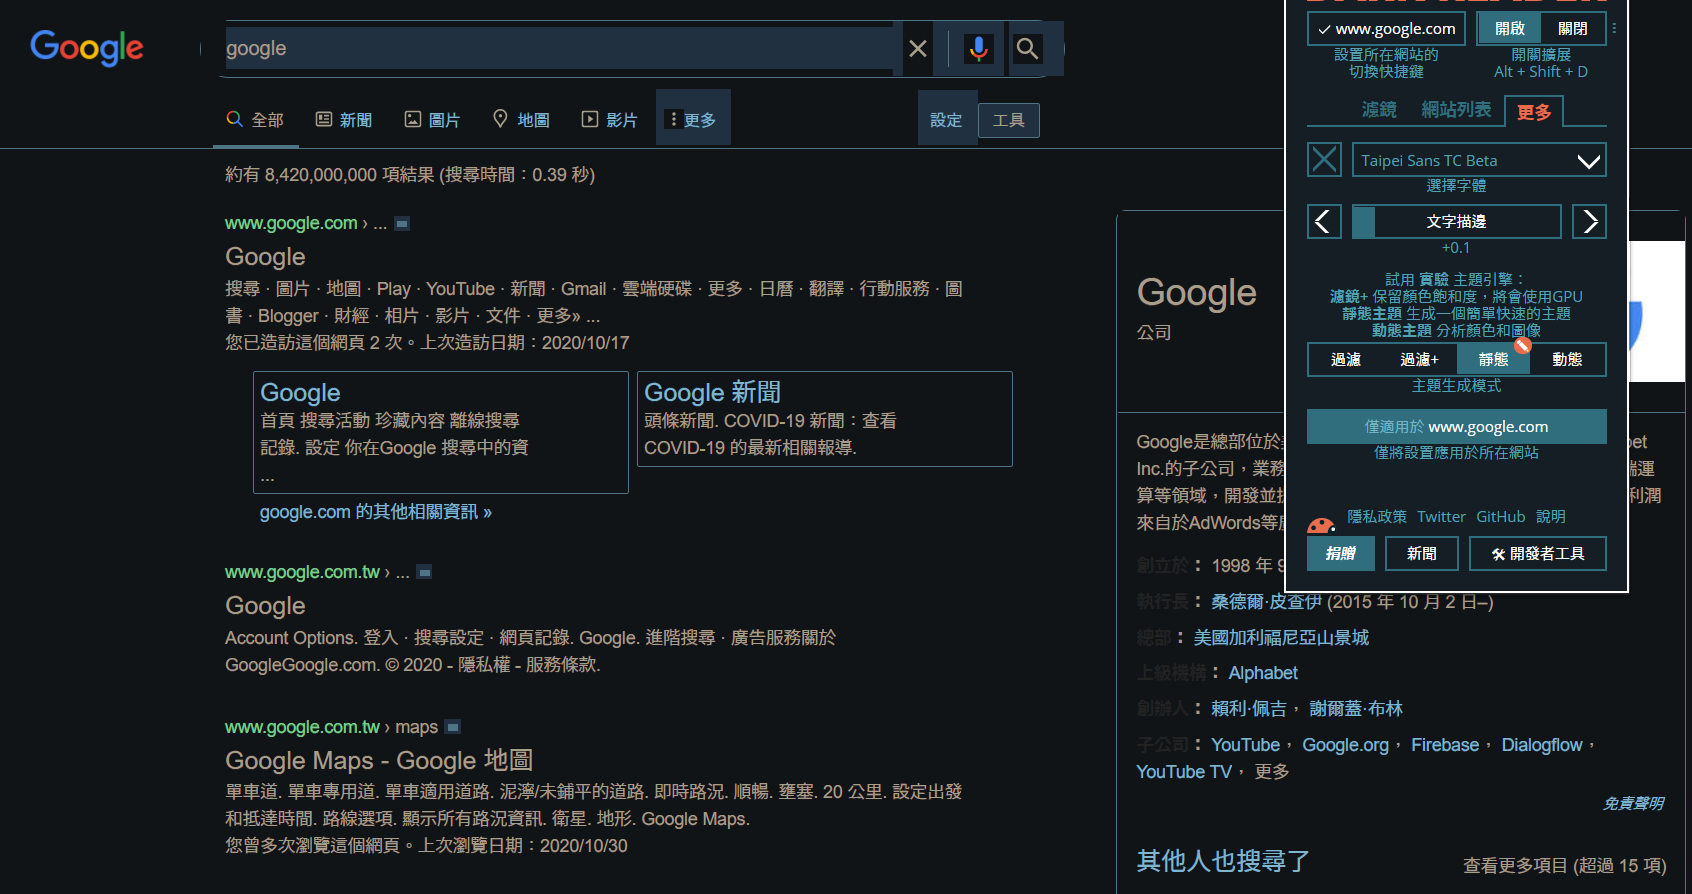Toggle Dark Reader for www.google.com
Screen dimensions: 1692x894
click(x=1386, y=29)
